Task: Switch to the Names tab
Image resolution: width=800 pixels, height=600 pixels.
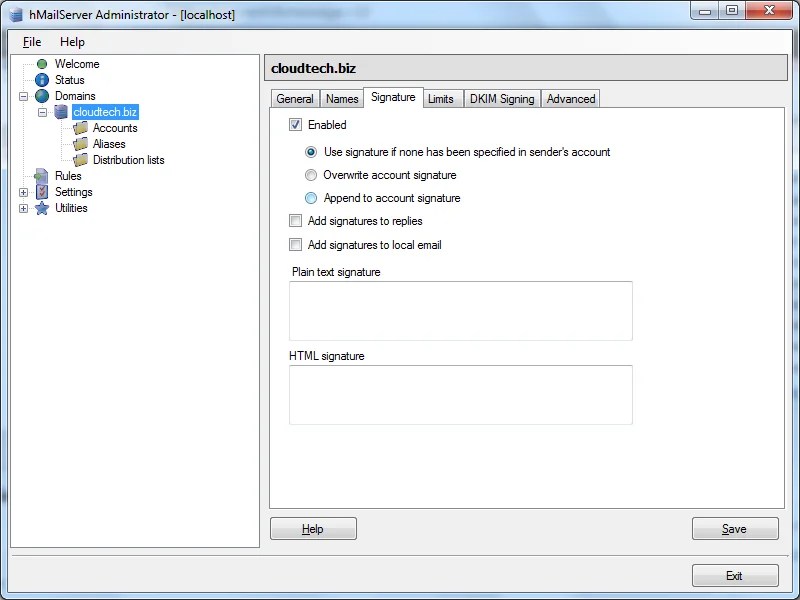Action: point(342,98)
